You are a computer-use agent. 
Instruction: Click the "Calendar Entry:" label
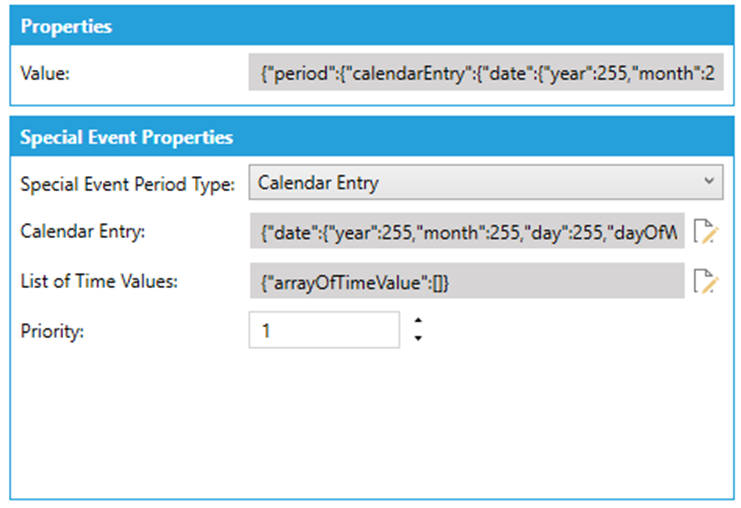(x=83, y=232)
